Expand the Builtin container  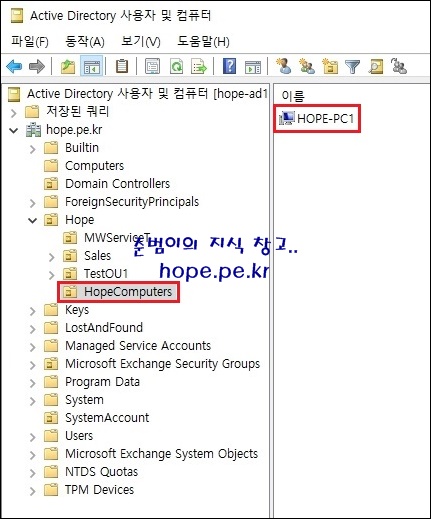32,149
